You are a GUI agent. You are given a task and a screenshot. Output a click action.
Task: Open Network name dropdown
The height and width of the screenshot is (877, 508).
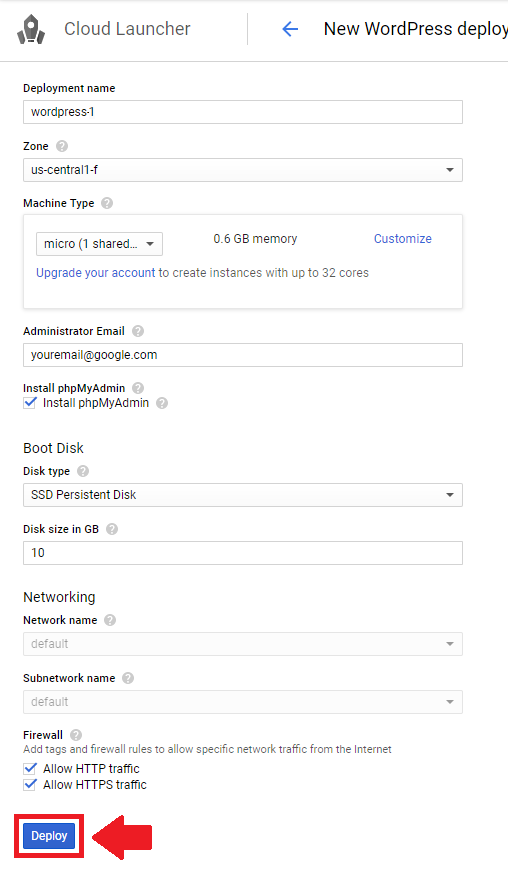point(243,644)
